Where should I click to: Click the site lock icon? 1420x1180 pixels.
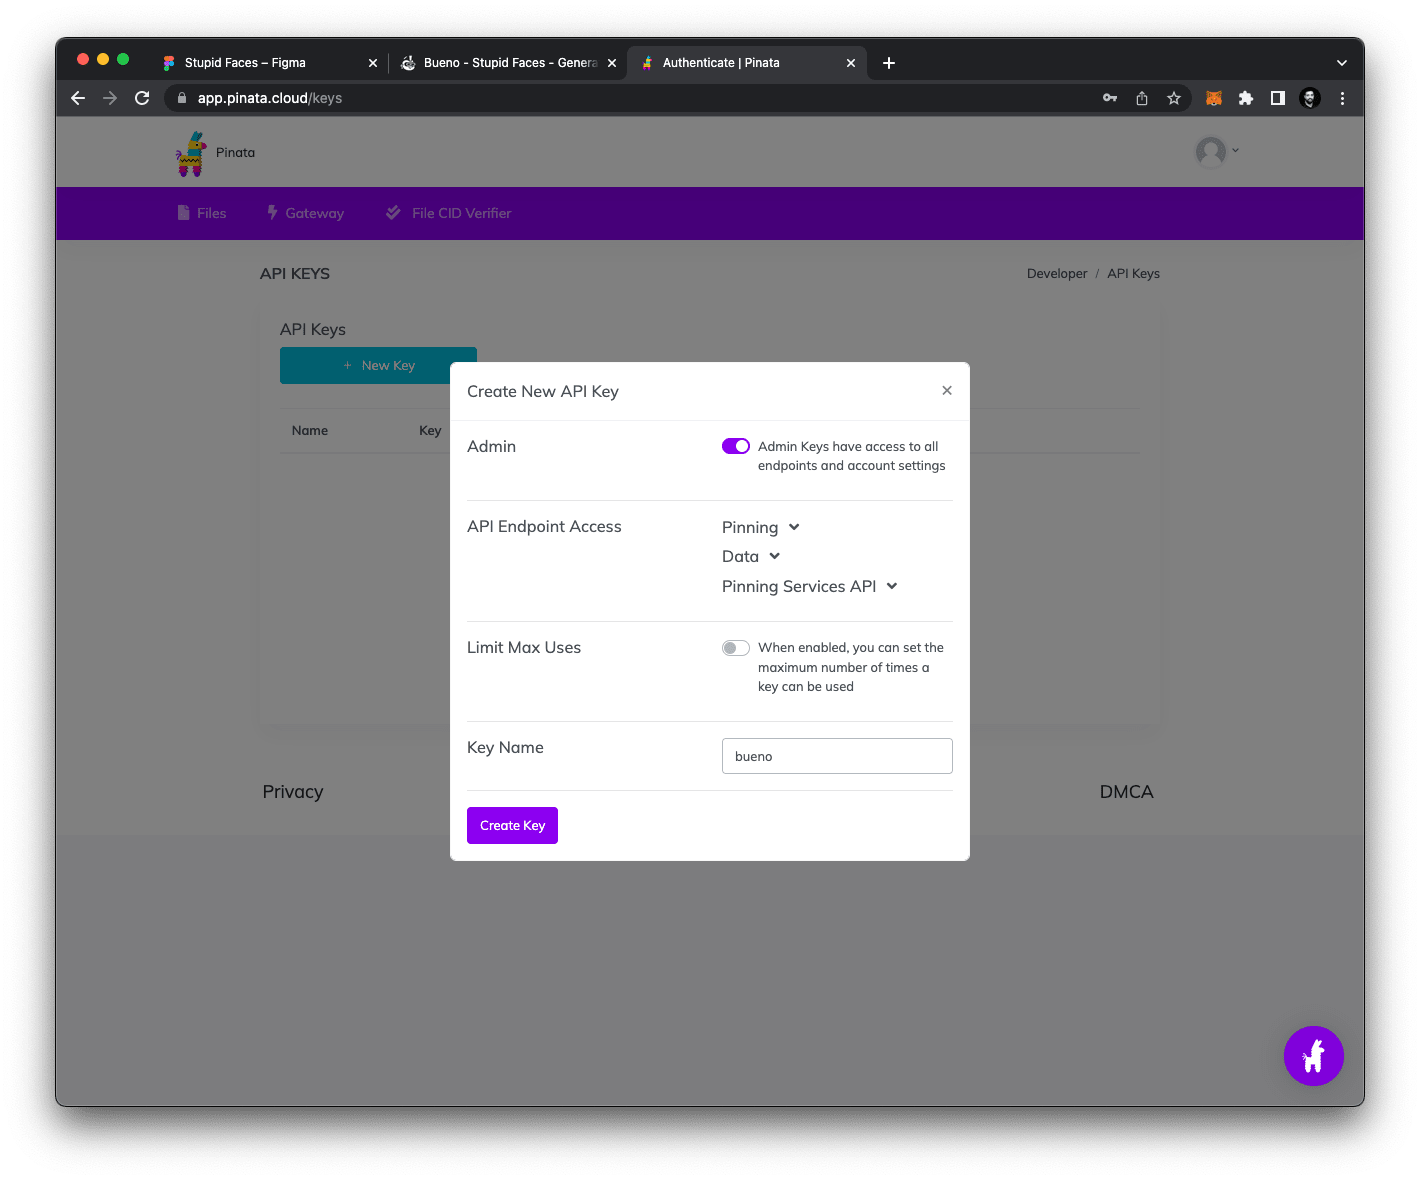(182, 98)
